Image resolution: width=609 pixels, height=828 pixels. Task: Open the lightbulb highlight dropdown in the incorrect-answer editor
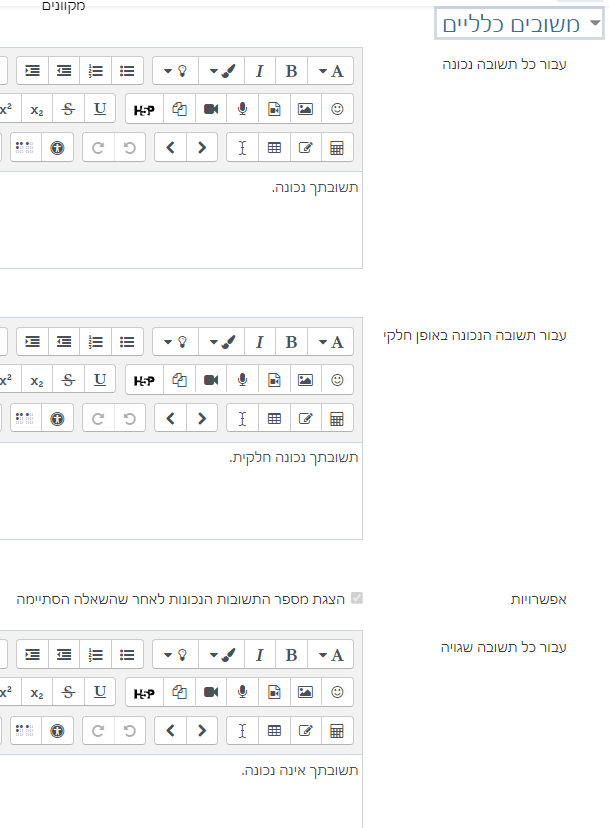[x=176, y=654]
